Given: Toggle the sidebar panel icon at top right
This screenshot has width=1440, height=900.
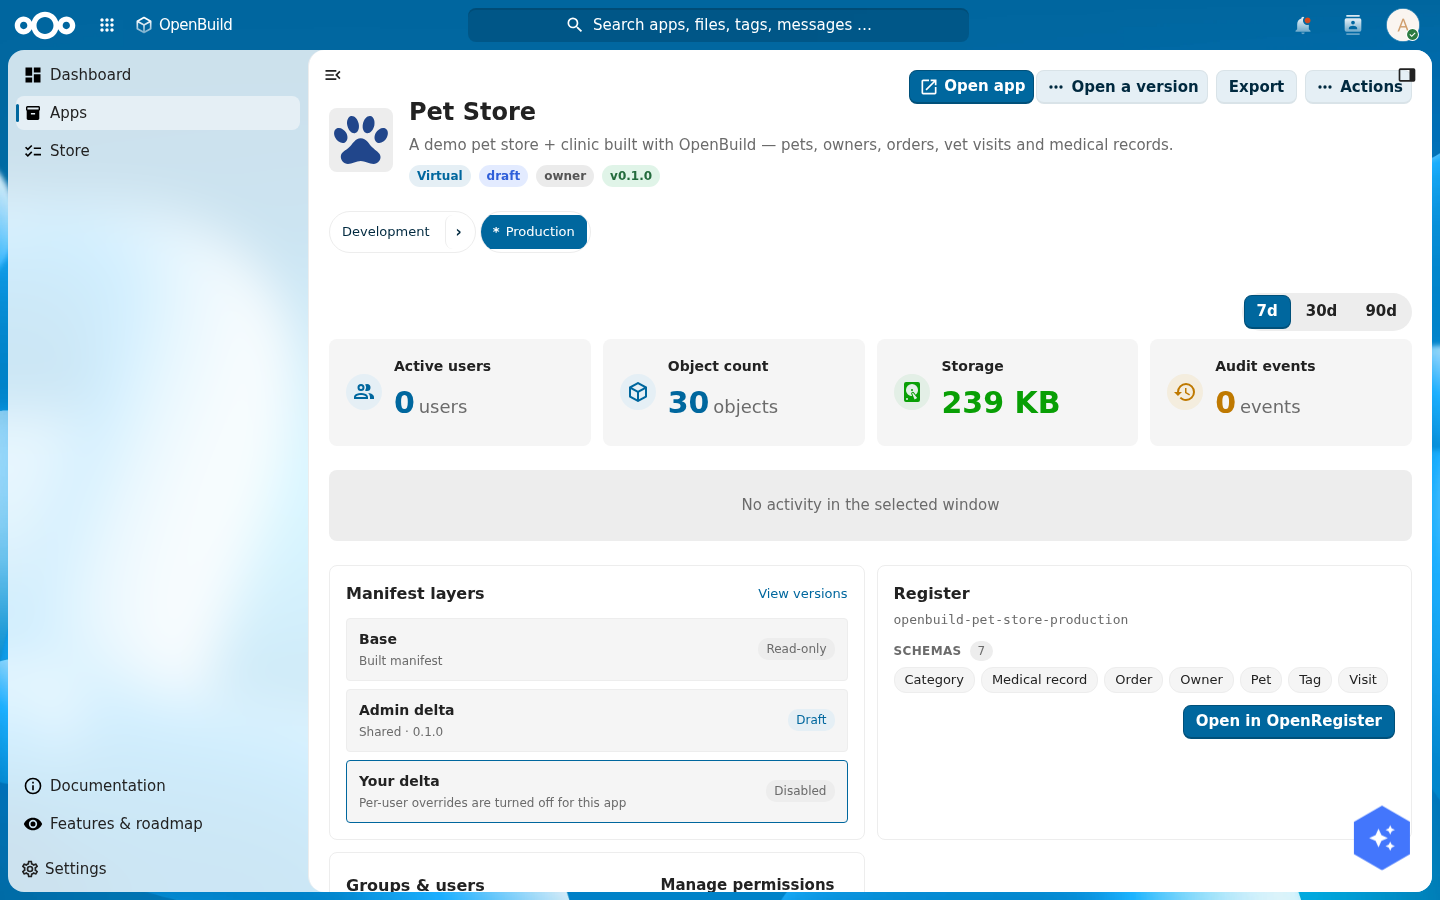Looking at the screenshot, I should (1407, 75).
